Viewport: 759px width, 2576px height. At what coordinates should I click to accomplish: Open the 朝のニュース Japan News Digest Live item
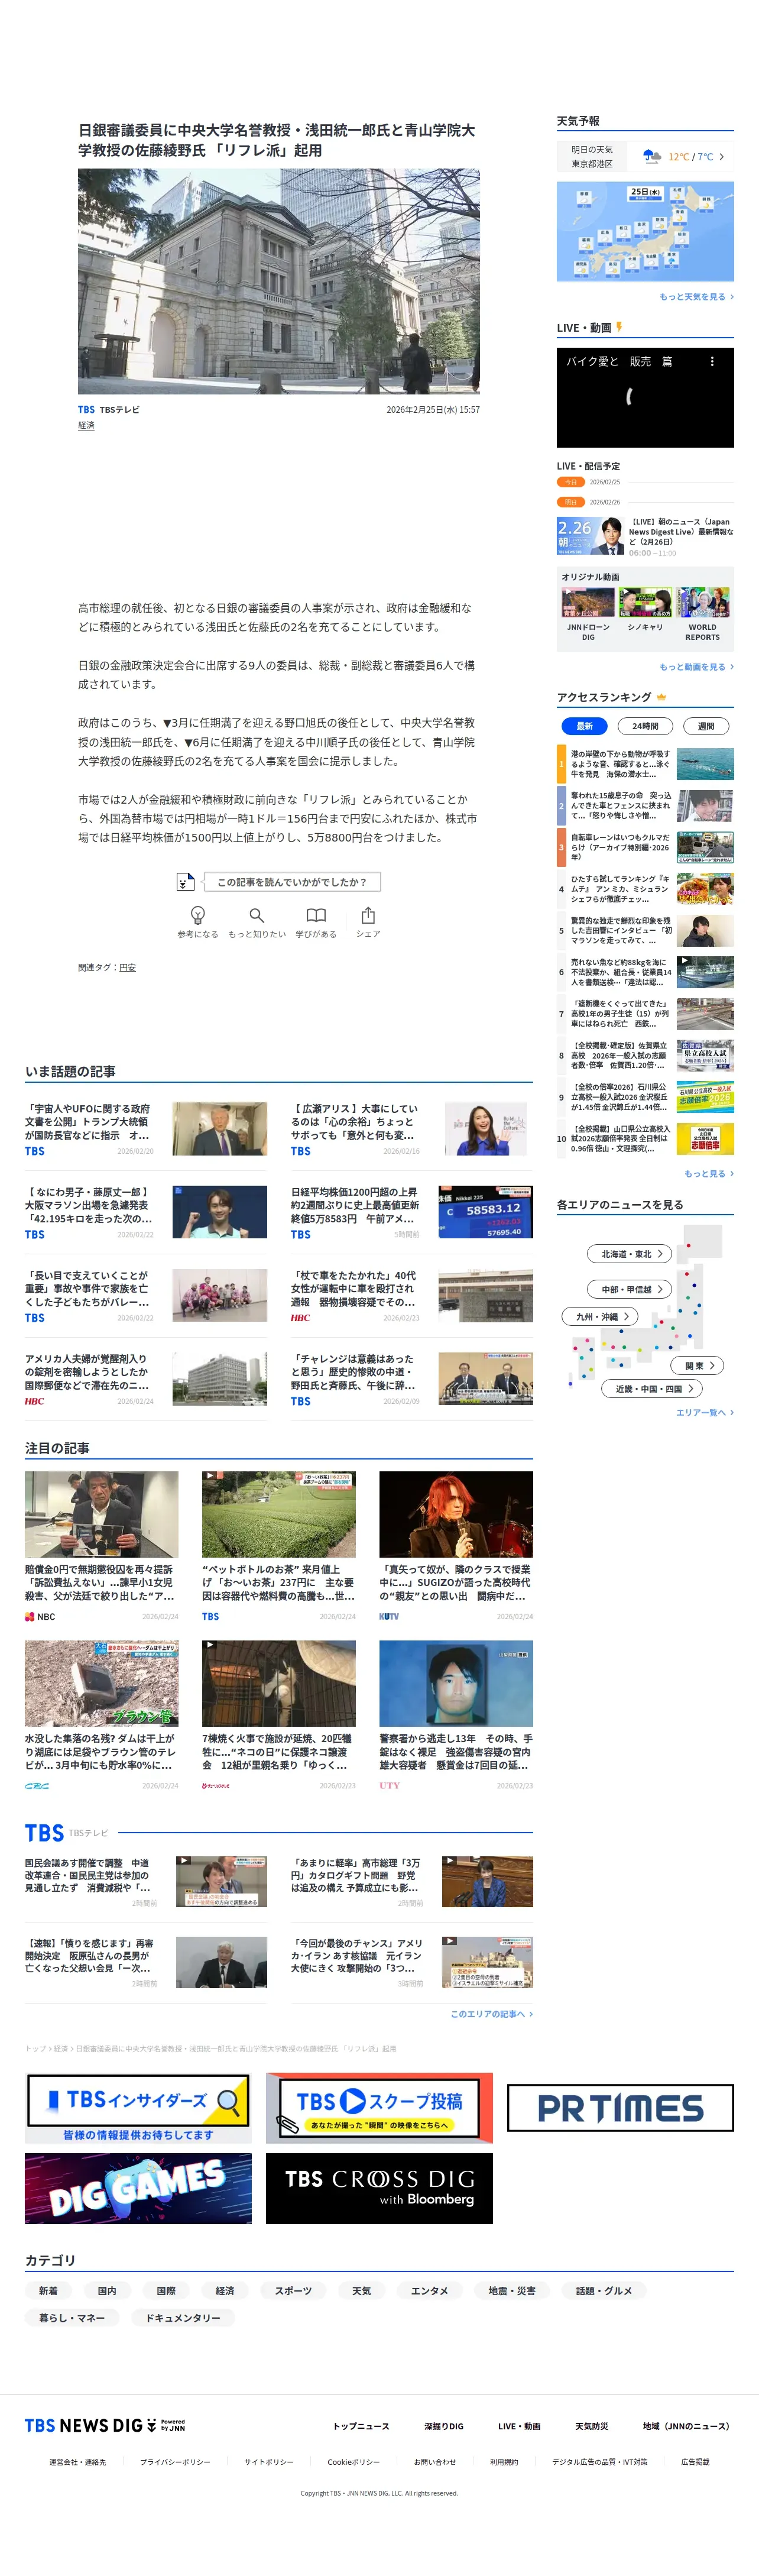[x=645, y=536]
